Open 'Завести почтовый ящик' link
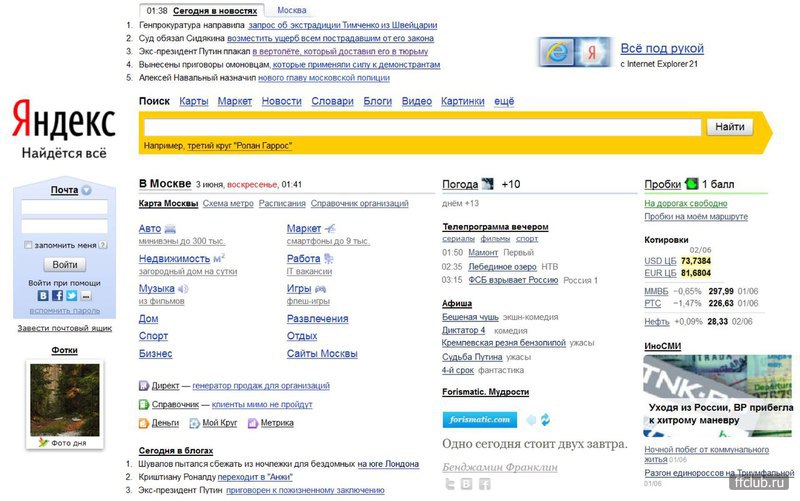800x501 pixels. click(65, 328)
